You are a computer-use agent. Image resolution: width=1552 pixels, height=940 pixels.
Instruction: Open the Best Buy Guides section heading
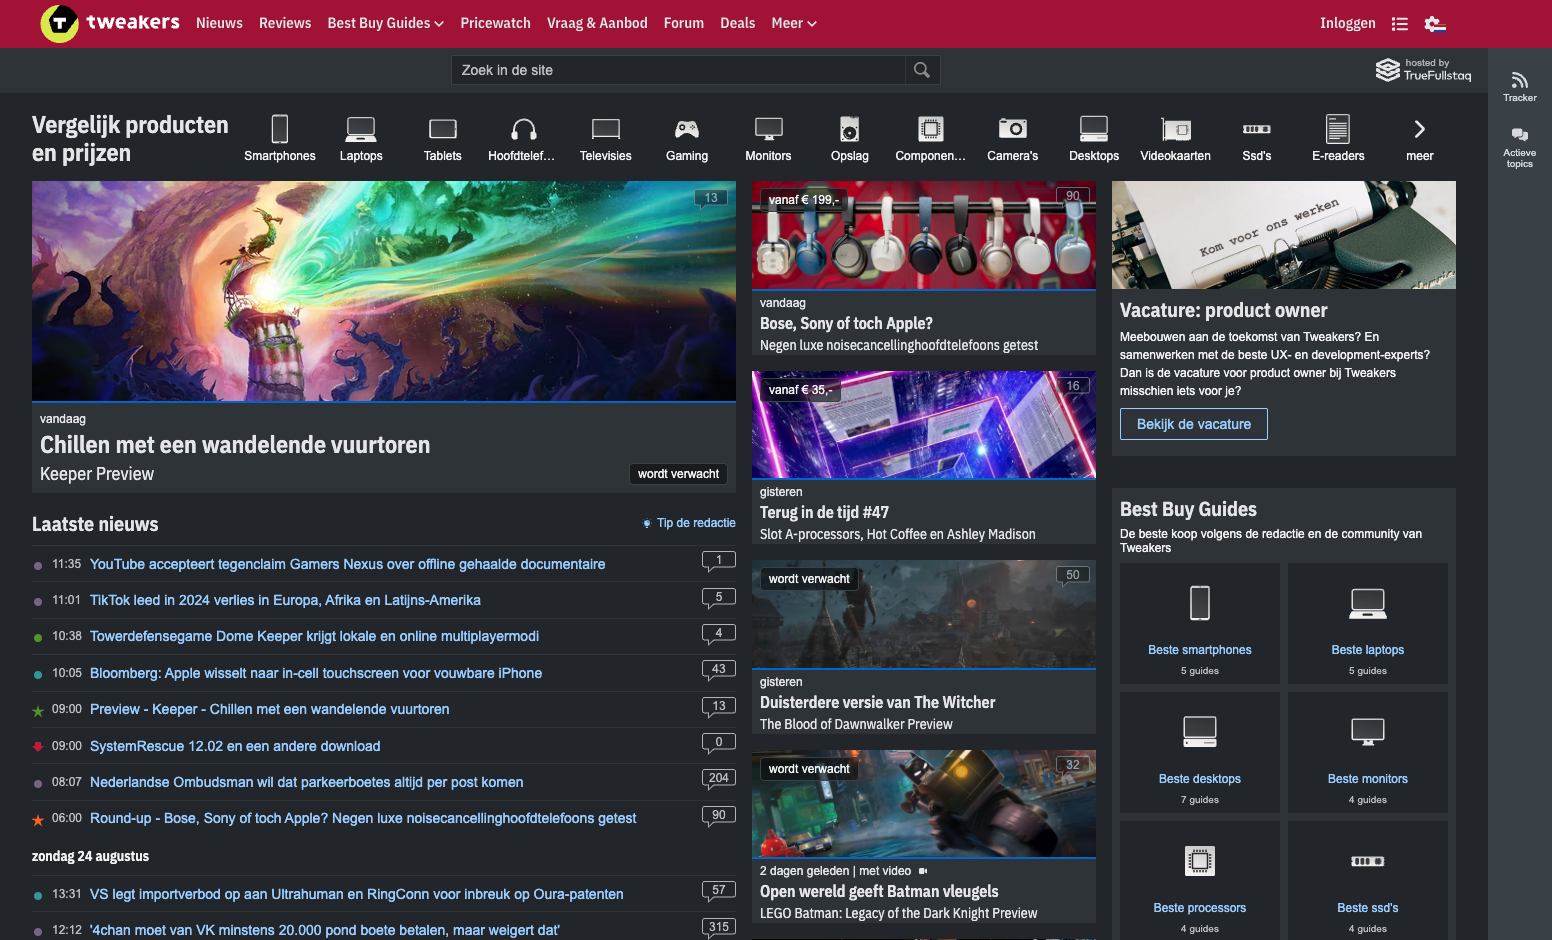pyautogui.click(x=1188, y=509)
